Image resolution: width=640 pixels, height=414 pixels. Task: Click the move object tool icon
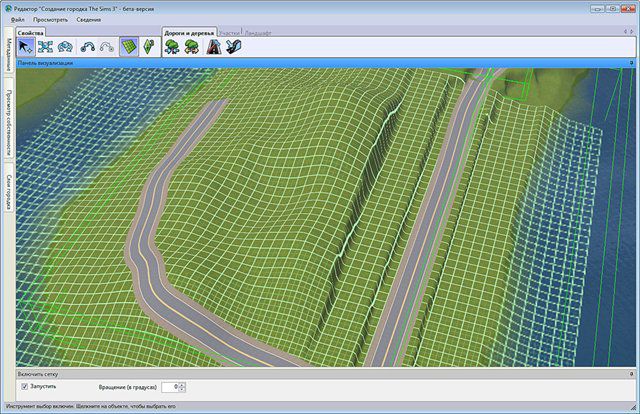pos(45,46)
